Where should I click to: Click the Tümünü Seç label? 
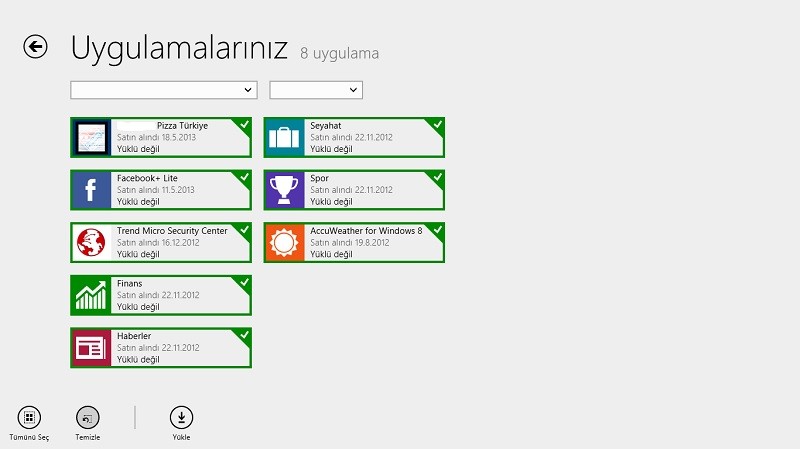[x=29, y=437]
